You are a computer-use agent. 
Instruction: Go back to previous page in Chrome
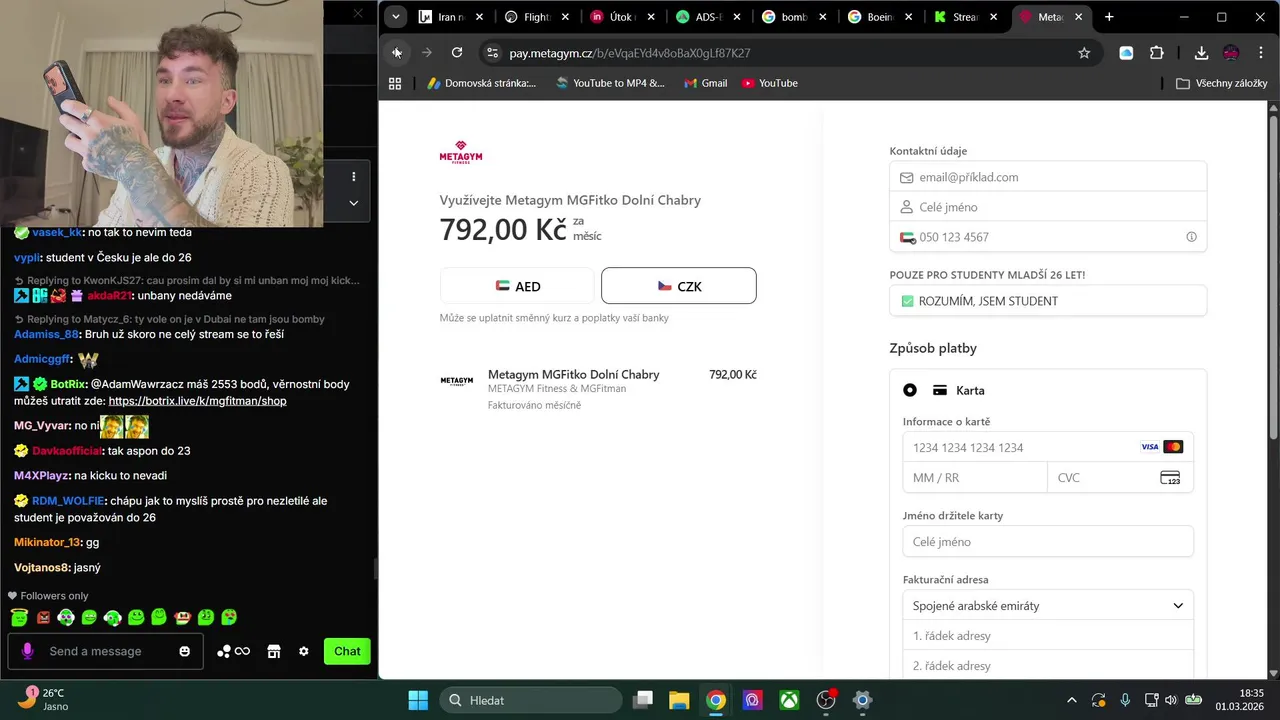pyautogui.click(x=397, y=53)
